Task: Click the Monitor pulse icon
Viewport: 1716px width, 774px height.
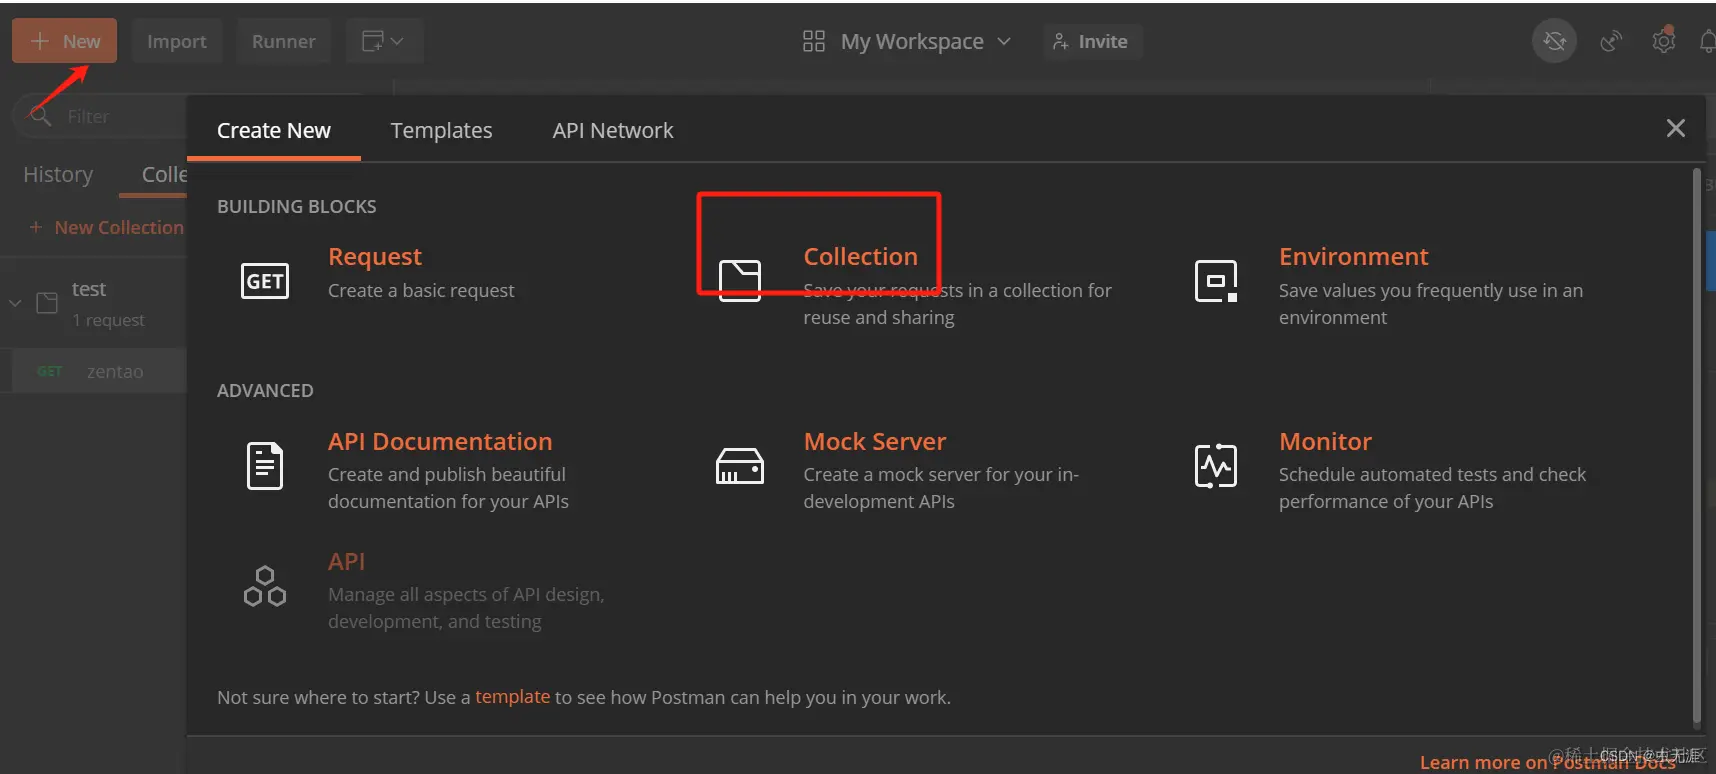Action: (x=1216, y=466)
